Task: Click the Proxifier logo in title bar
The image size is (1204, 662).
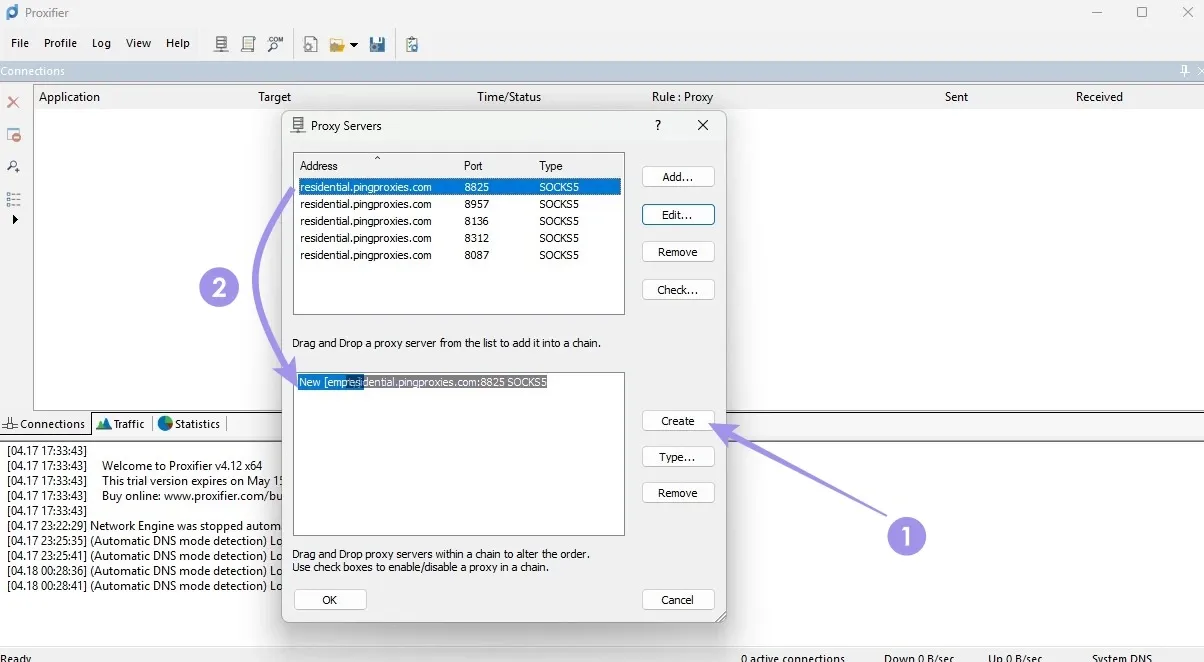Action: pyautogui.click(x=12, y=12)
